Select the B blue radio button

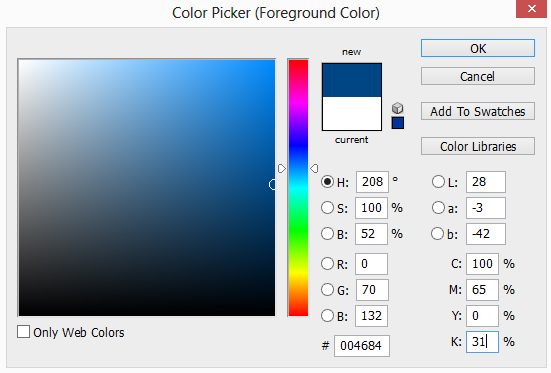coord(327,316)
